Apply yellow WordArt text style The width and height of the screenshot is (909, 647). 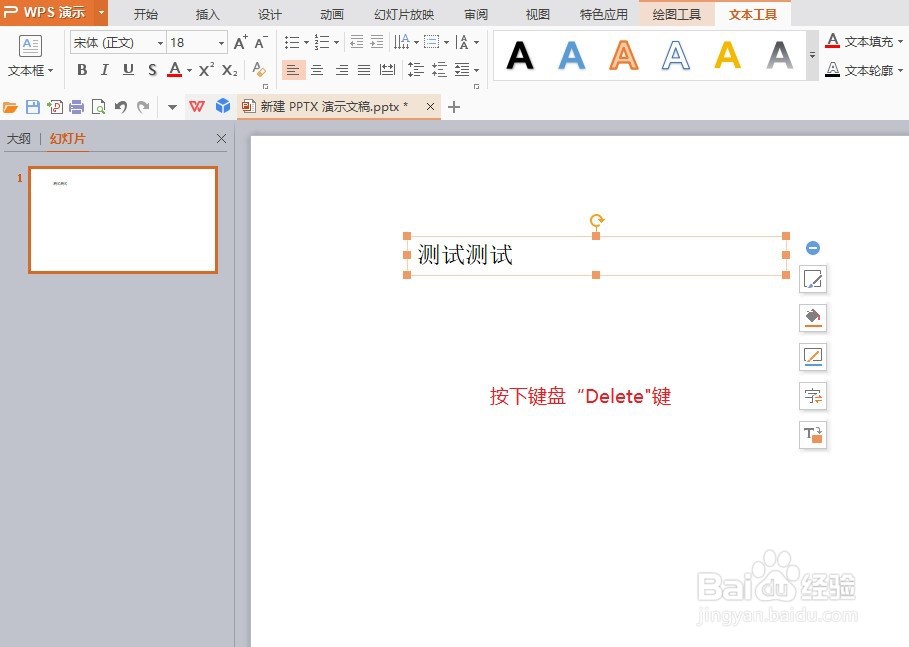[x=728, y=56]
